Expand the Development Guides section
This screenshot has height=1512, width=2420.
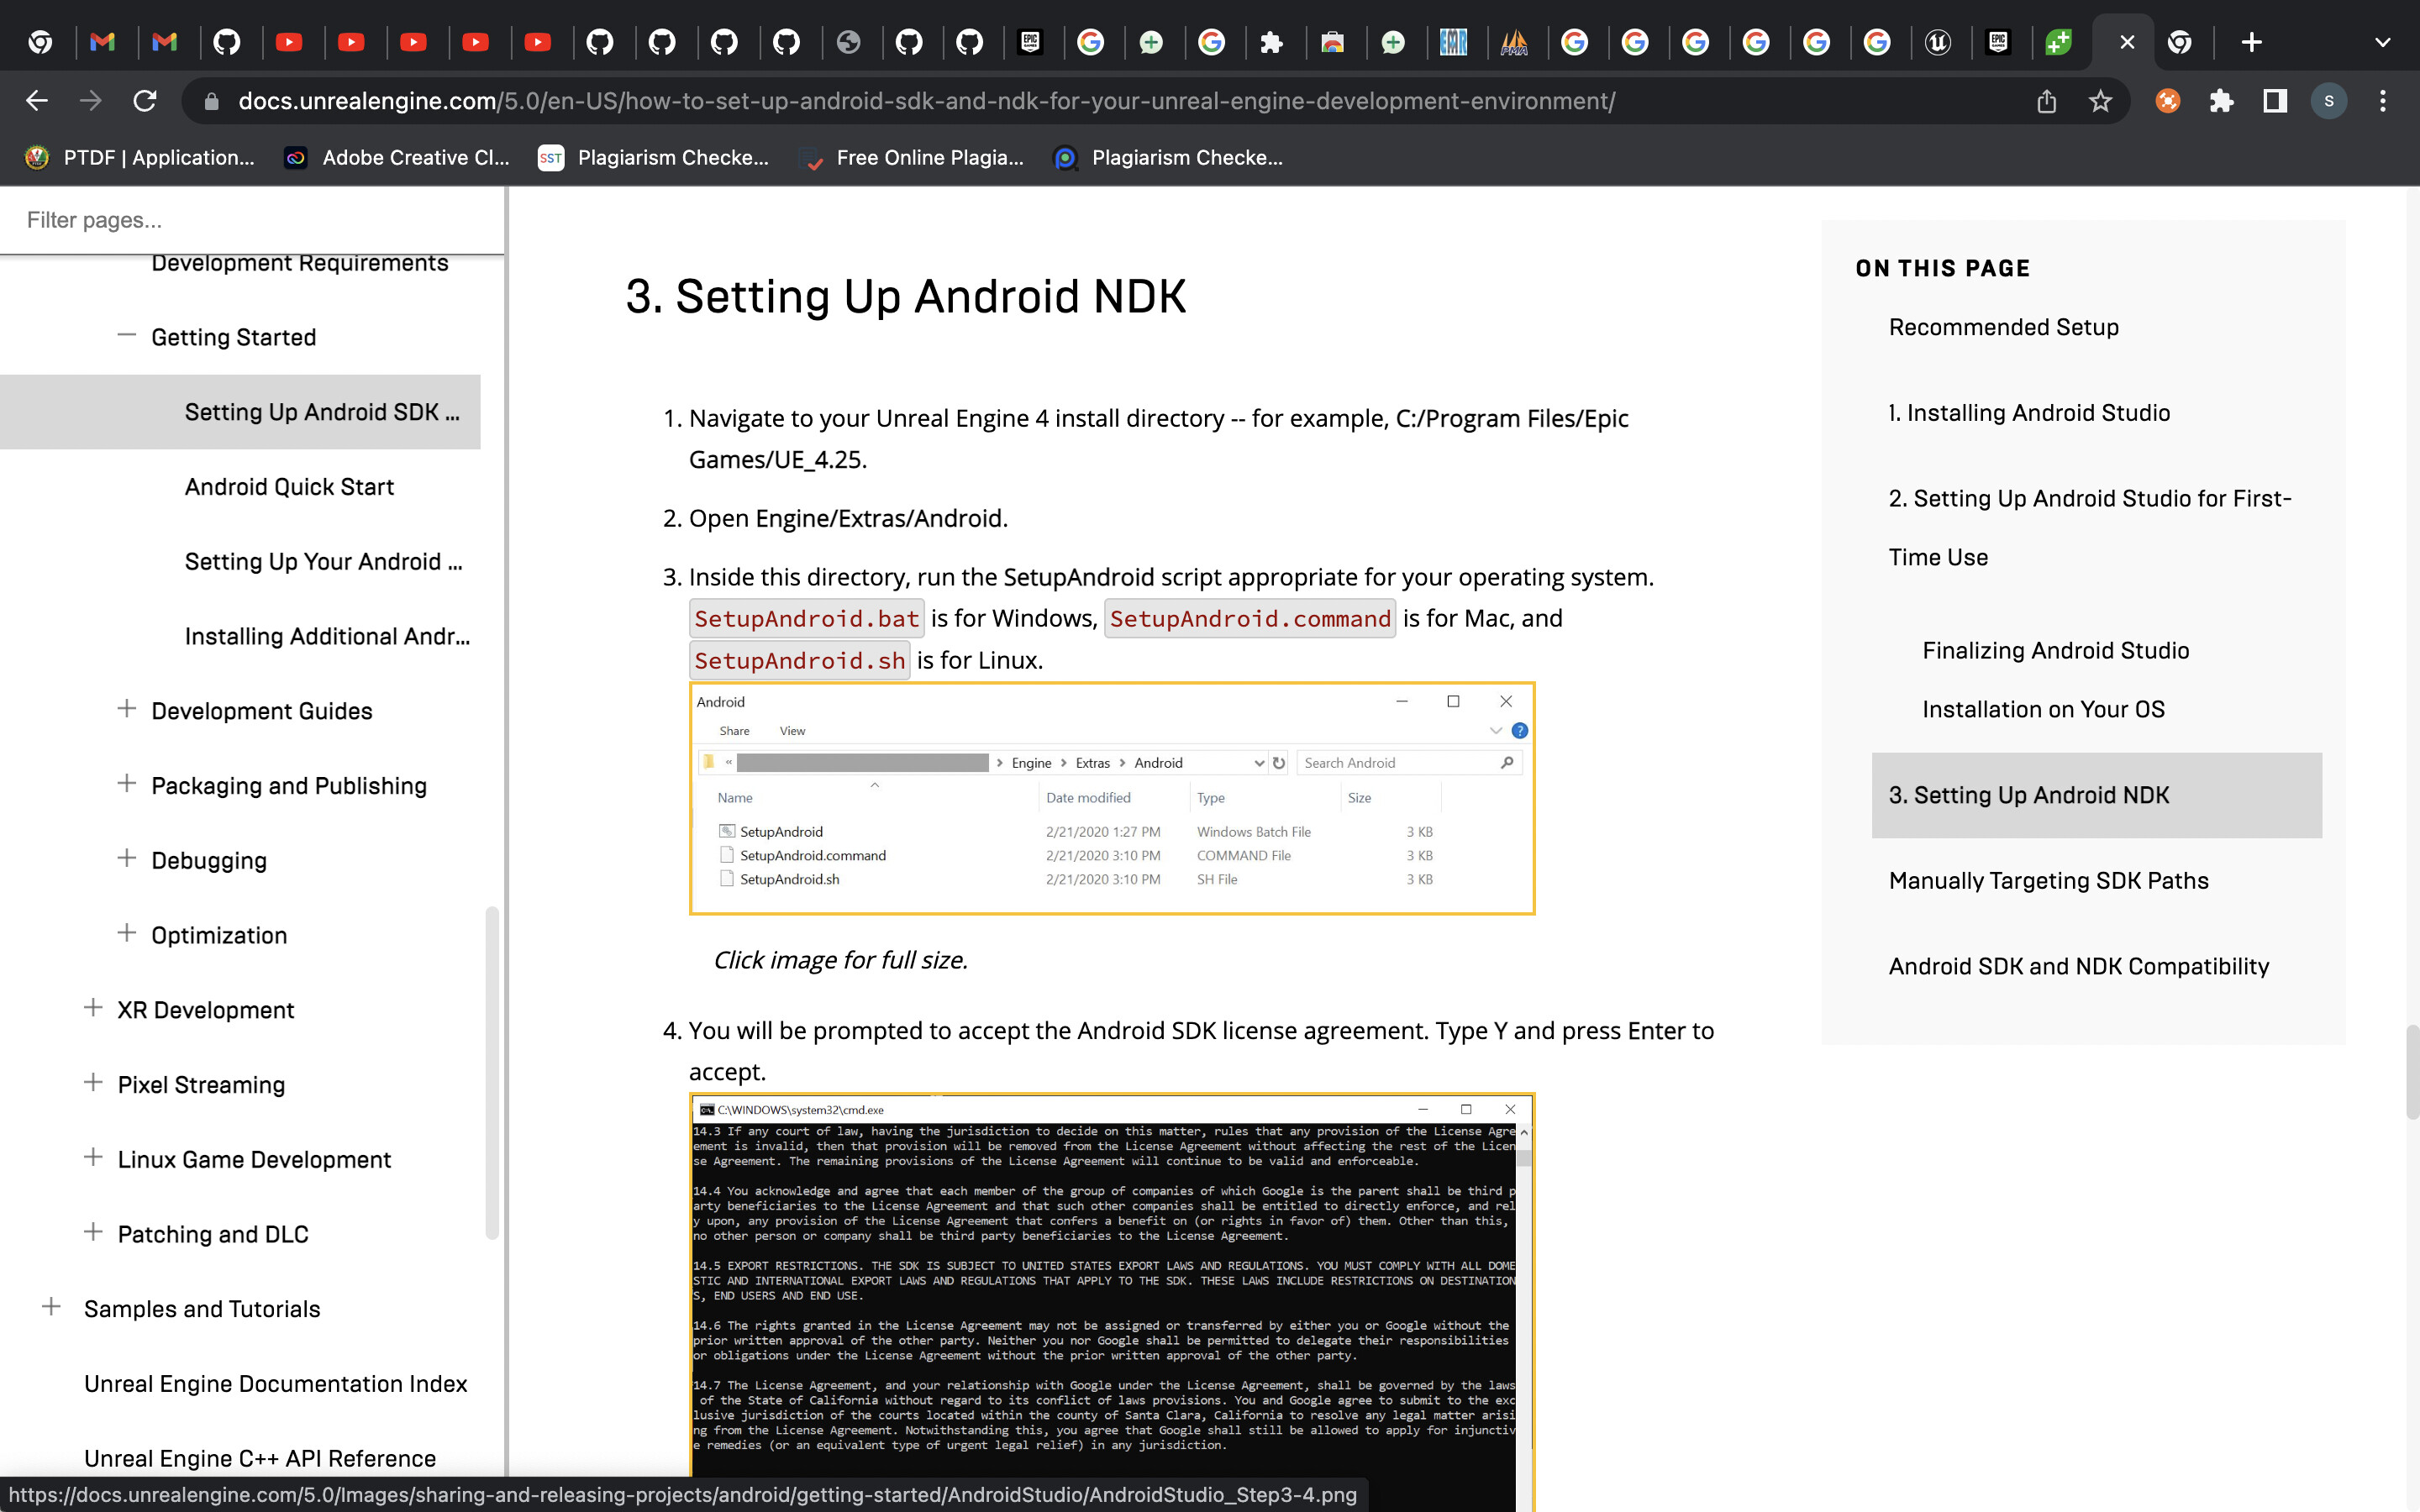(x=126, y=709)
